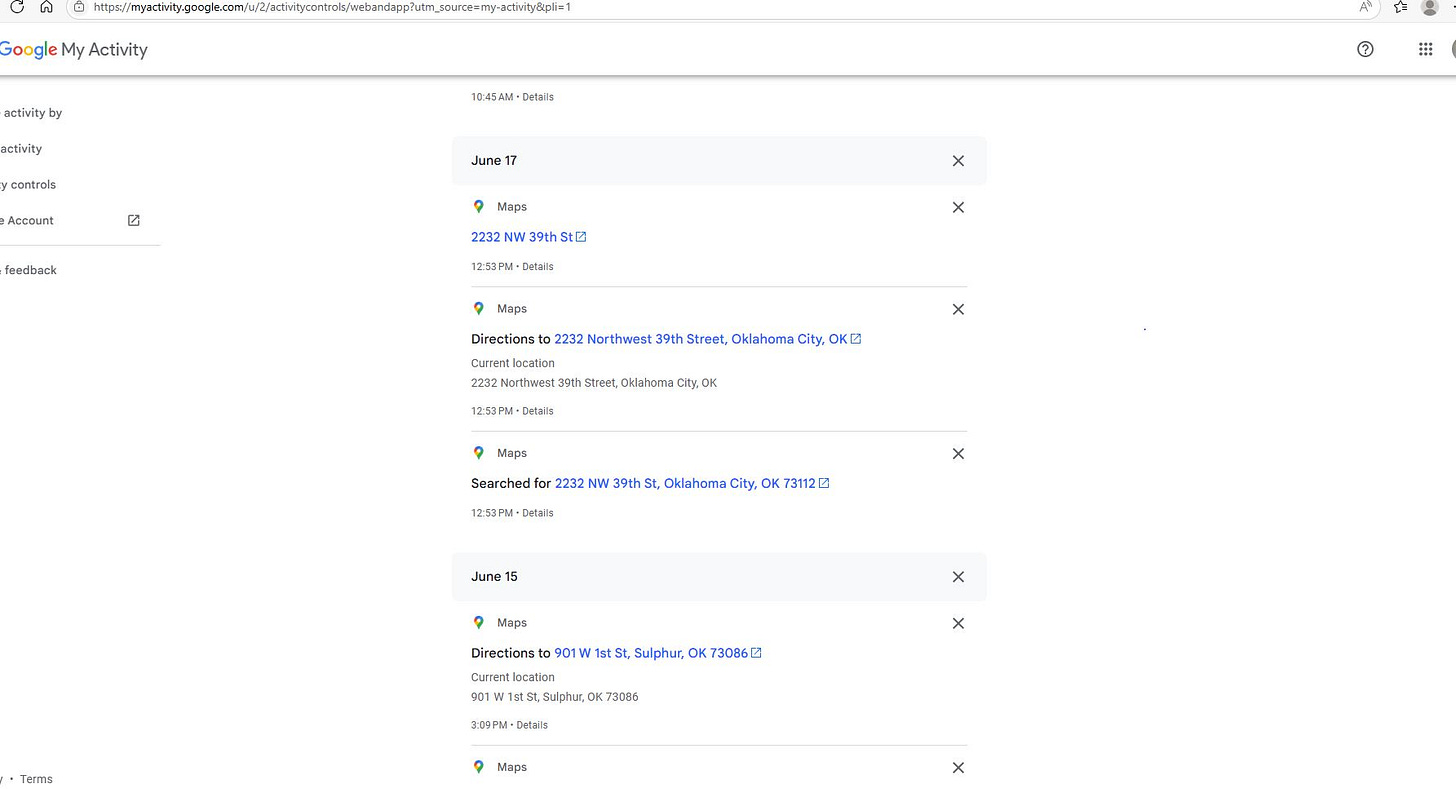
Task: Open 901 W 1st St, Sulphur link
Action: click(657, 653)
